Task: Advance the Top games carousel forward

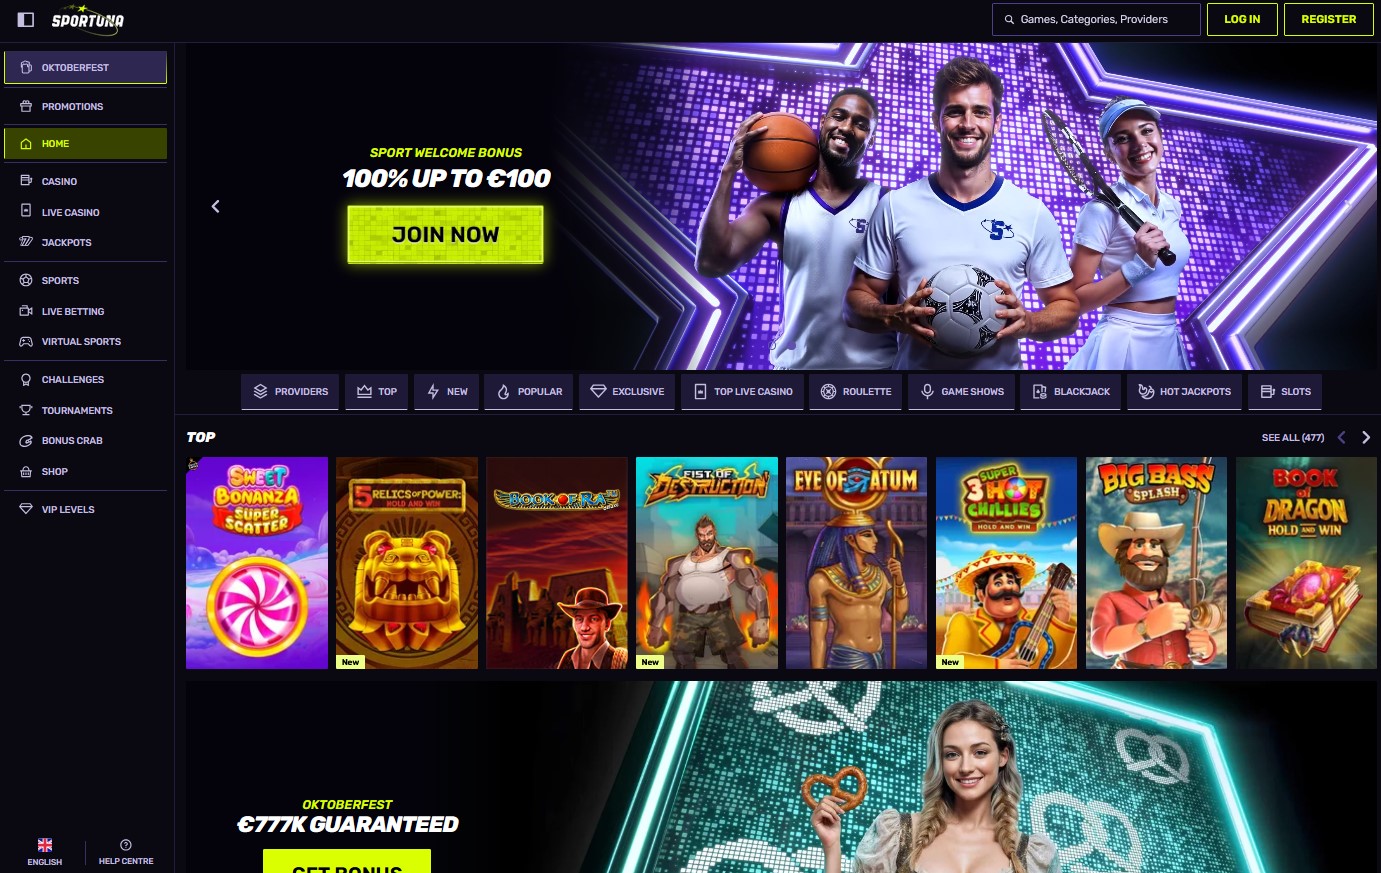Action: coord(1366,437)
